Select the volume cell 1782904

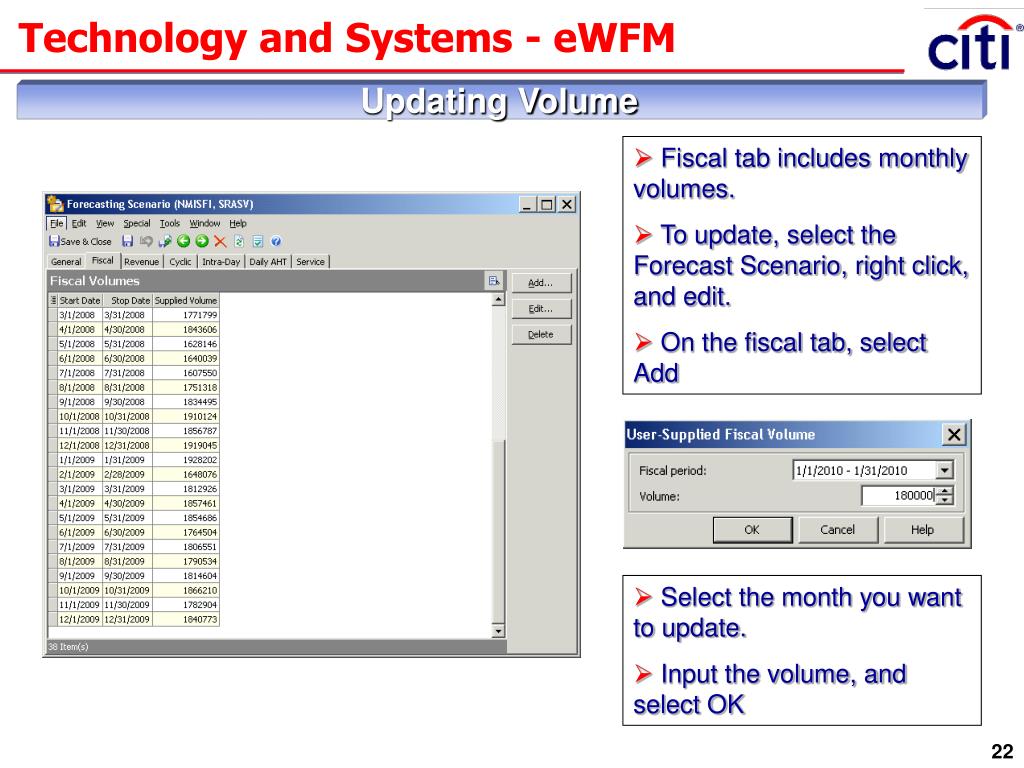[x=186, y=605]
